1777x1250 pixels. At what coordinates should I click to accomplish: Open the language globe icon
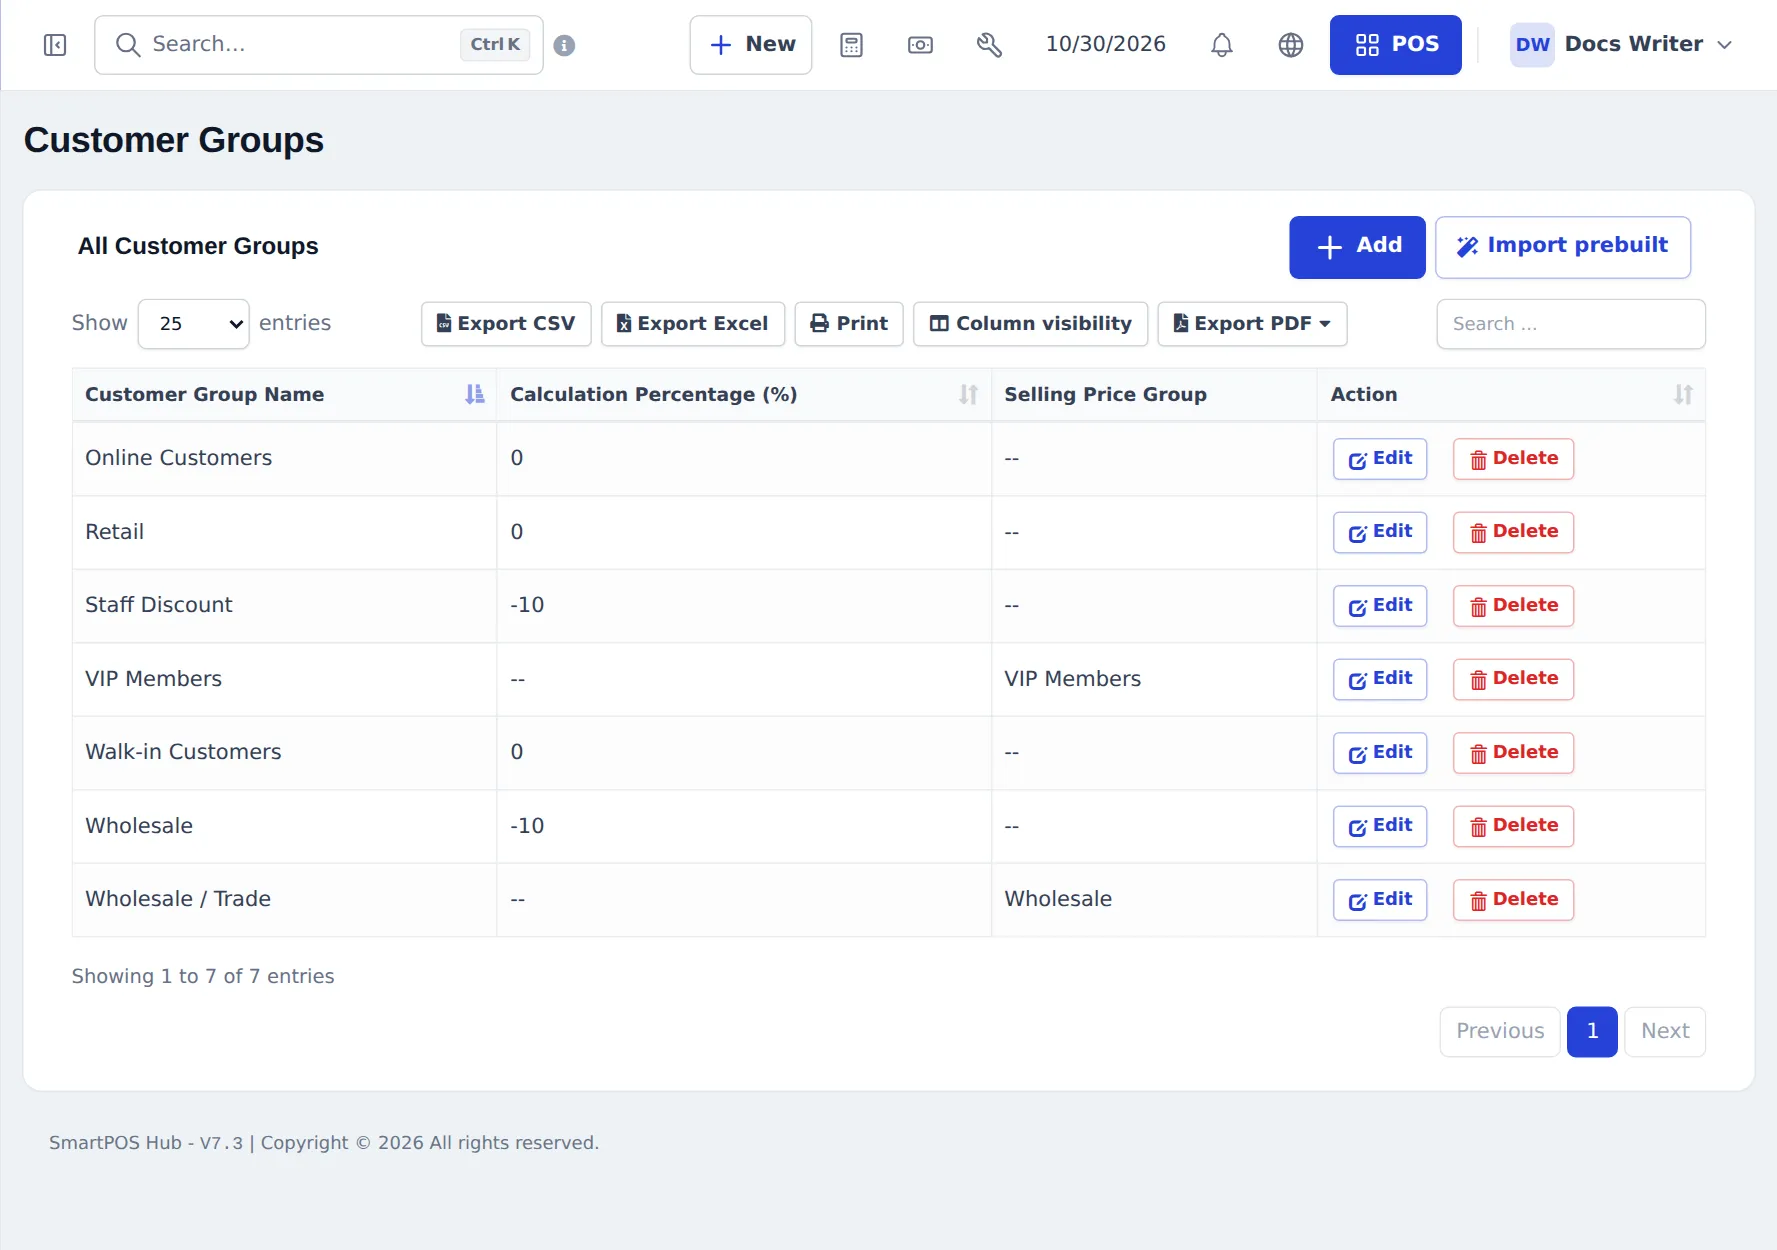(x=1291, y=45)
